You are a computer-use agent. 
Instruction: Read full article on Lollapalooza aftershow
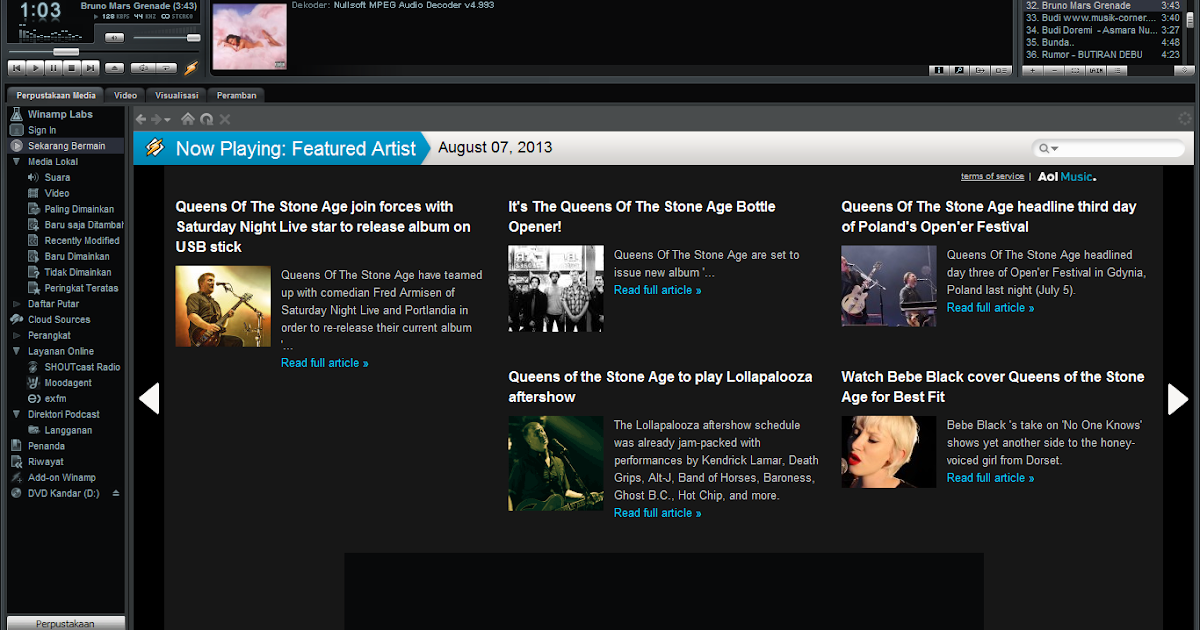click(x=657, y=513)
